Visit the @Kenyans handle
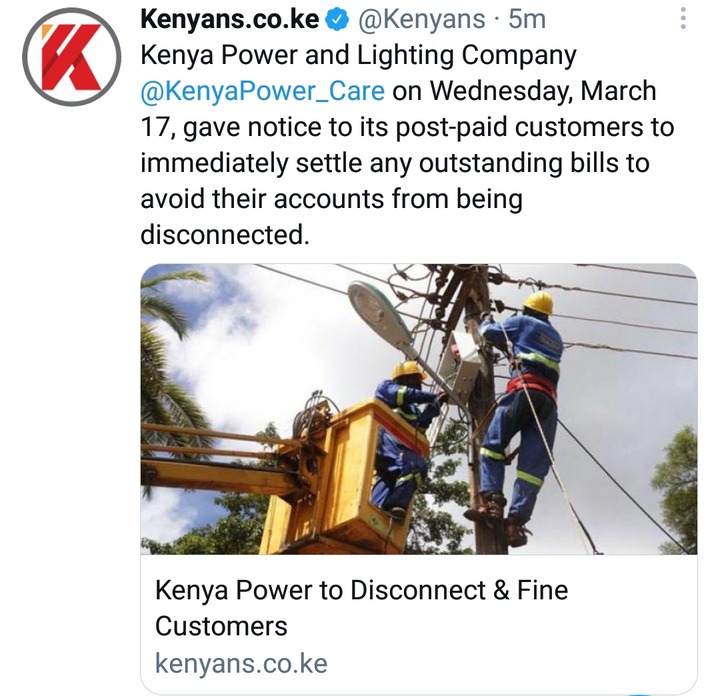This screenshot has height=696, width=720. pos(421,20)
